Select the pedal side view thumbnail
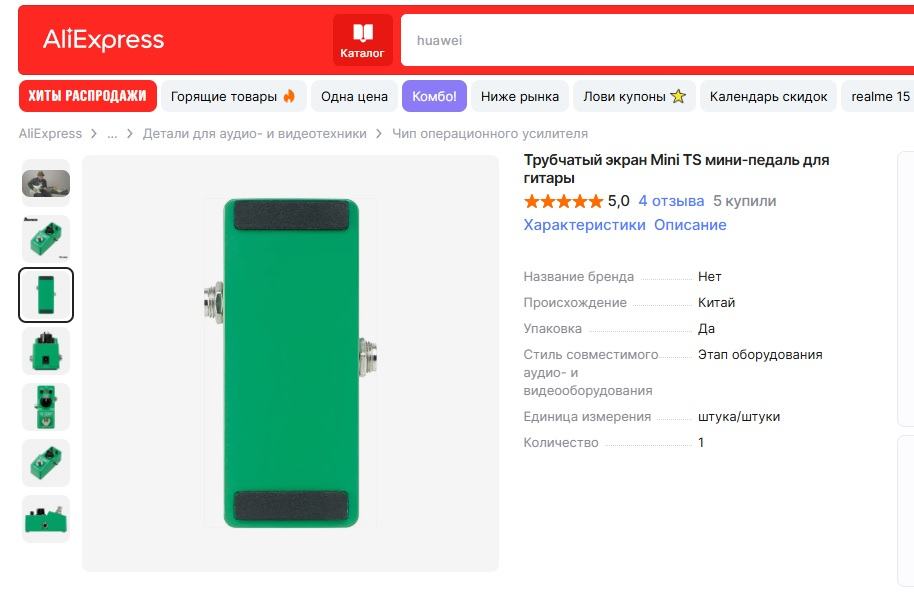 46,519
